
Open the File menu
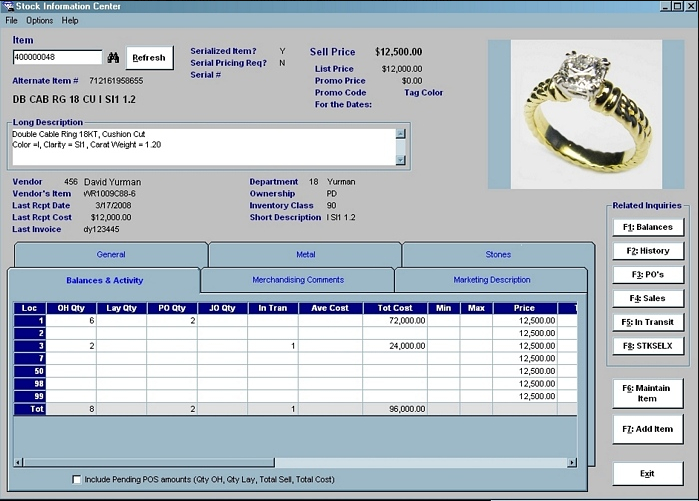[12, 20]
